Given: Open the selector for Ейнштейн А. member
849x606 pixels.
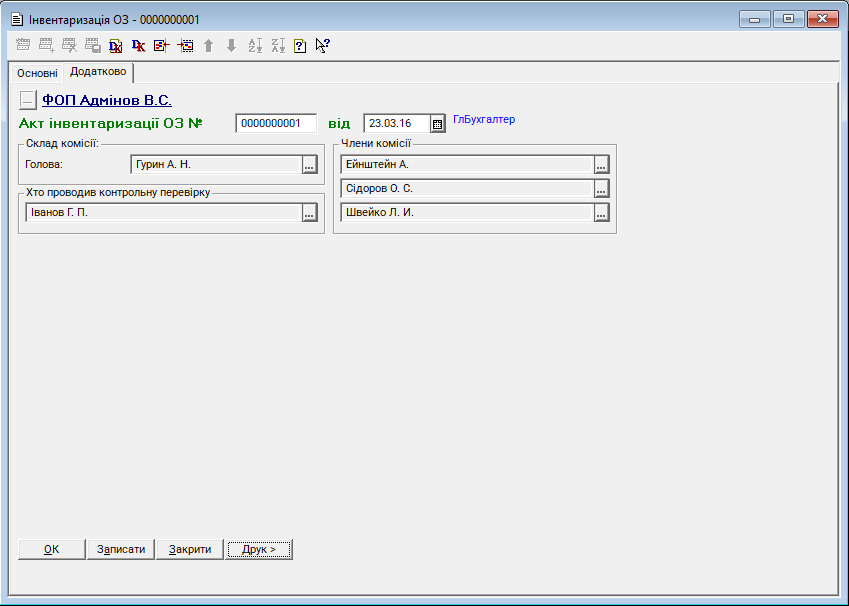Looking at the screenshot, I should (601, 165).
